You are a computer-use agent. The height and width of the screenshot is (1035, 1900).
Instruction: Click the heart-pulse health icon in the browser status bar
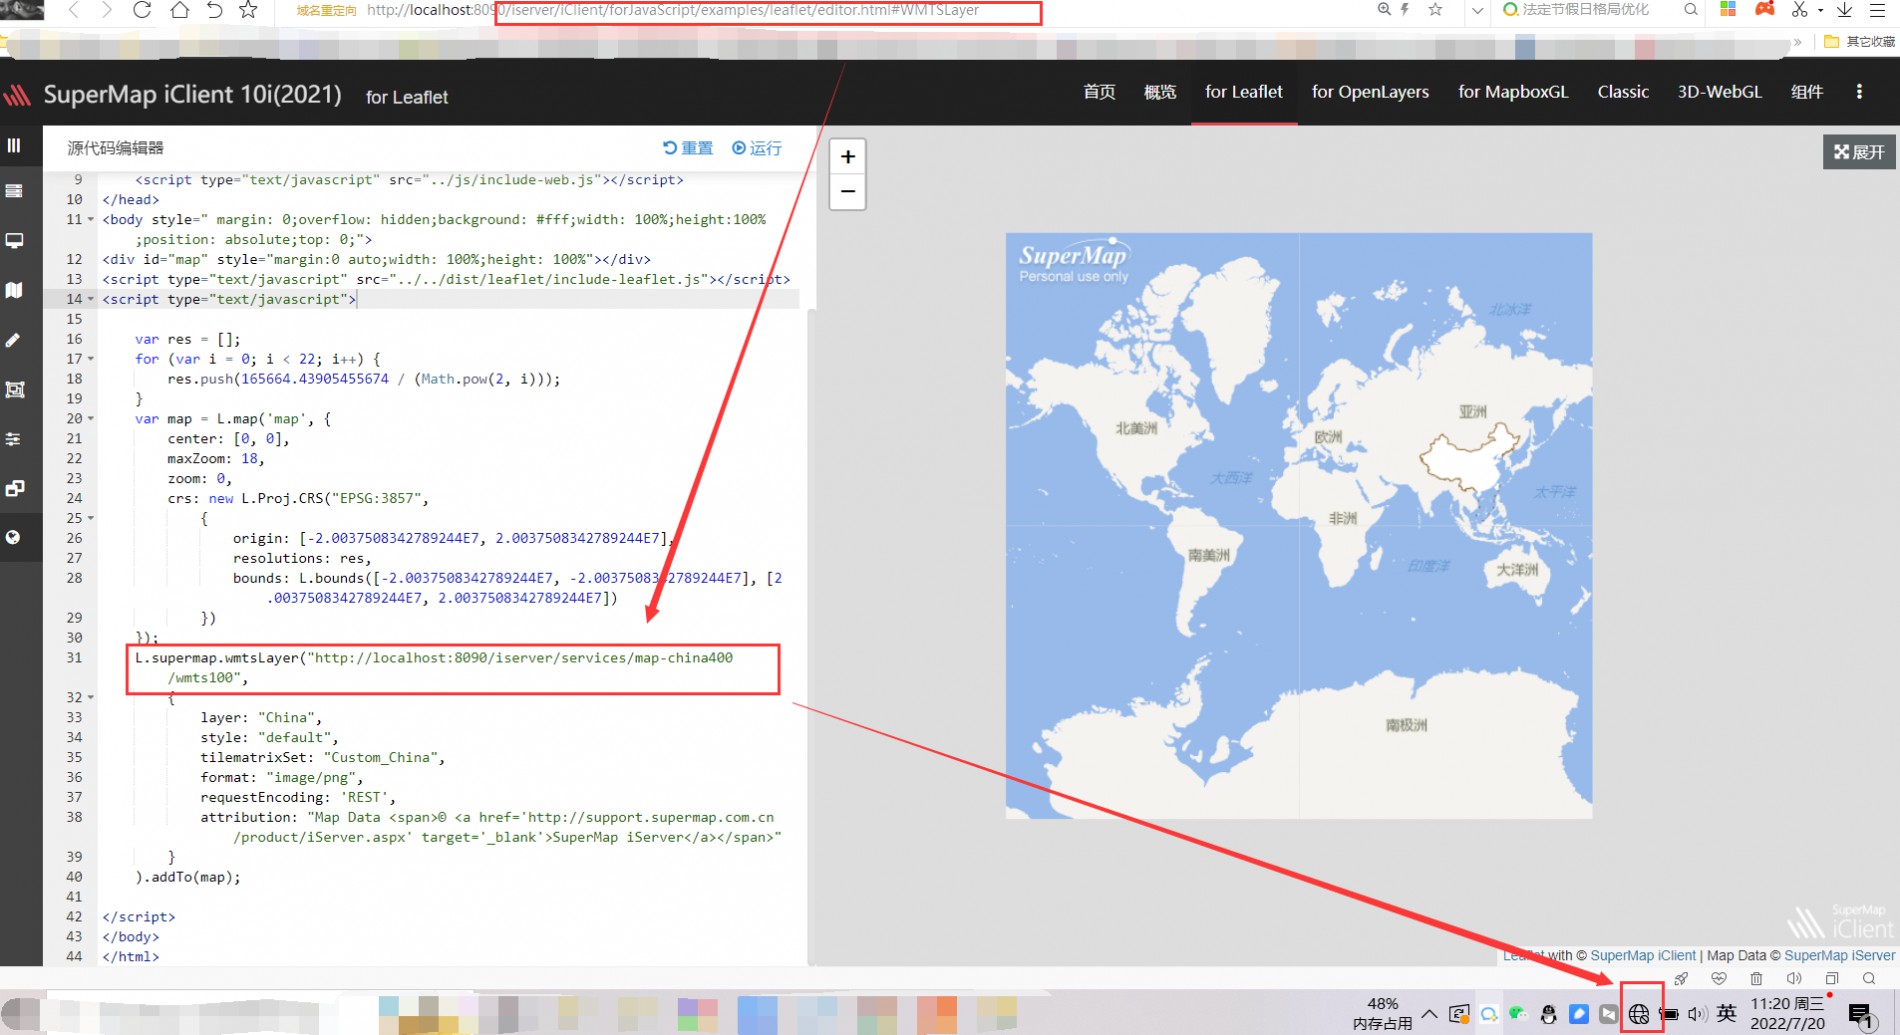pyautogui.click(x=1719, y=978)
